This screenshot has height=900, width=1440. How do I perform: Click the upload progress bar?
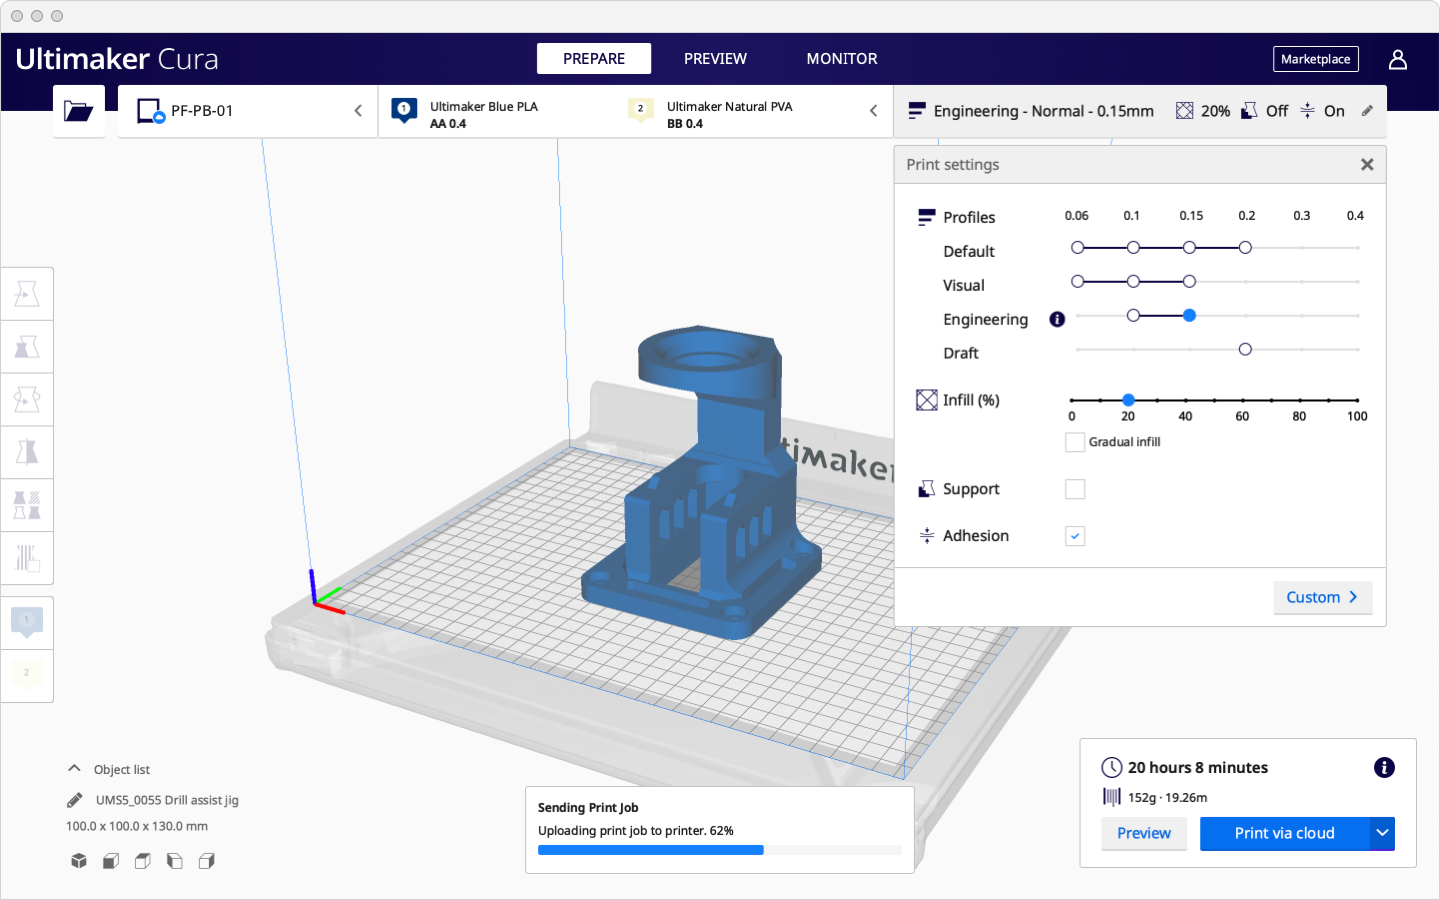[720, 850]
